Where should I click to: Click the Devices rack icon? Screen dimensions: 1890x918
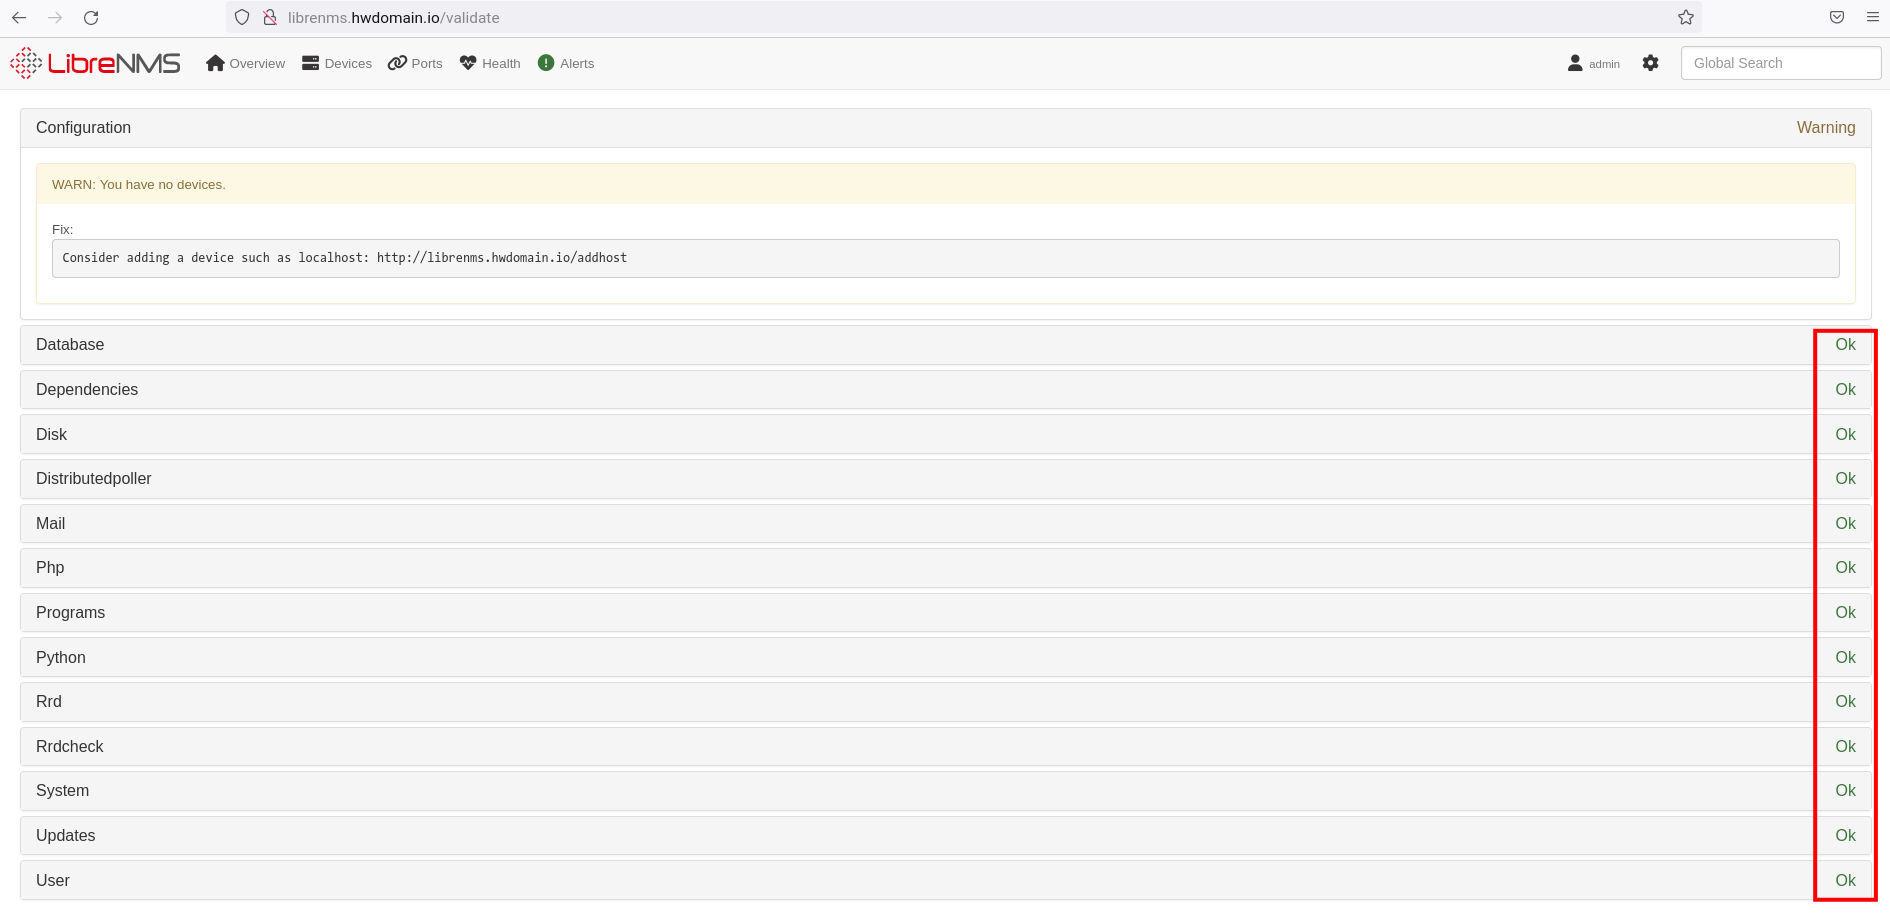[x=309, y=62]
